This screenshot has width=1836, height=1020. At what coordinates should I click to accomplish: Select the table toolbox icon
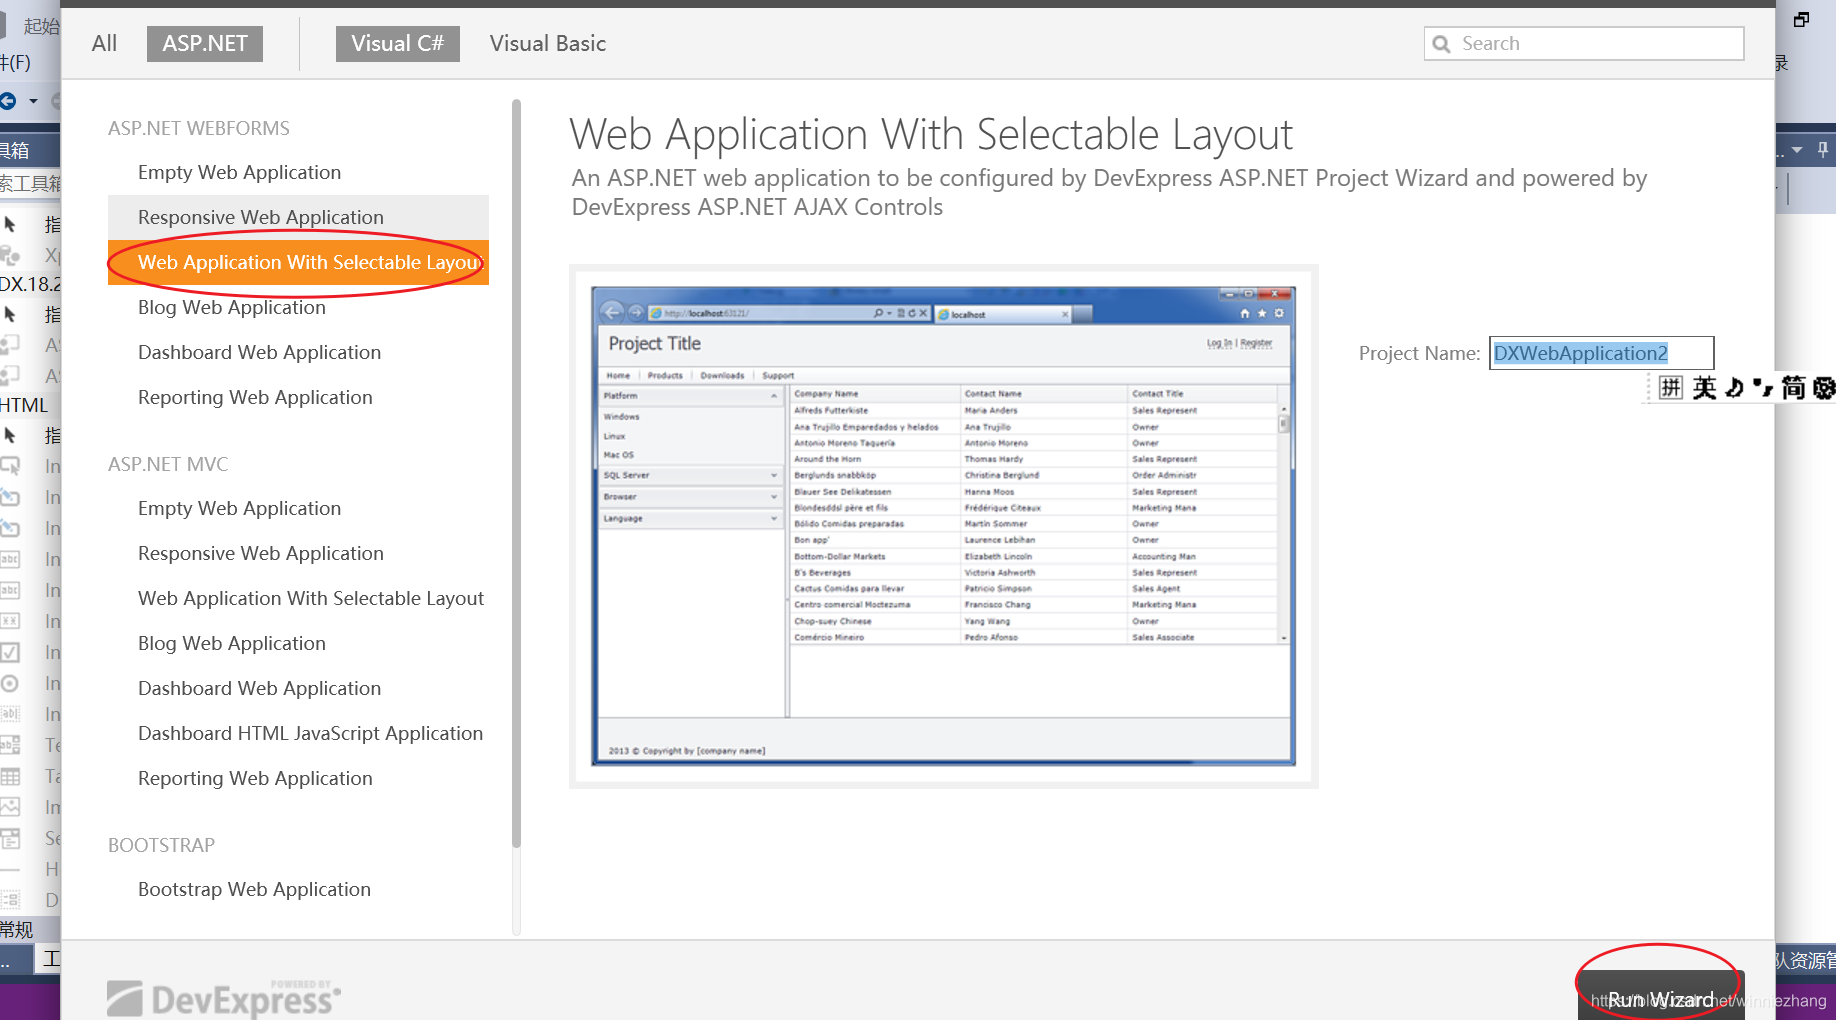pyautogui.click(x=10, y=776)
